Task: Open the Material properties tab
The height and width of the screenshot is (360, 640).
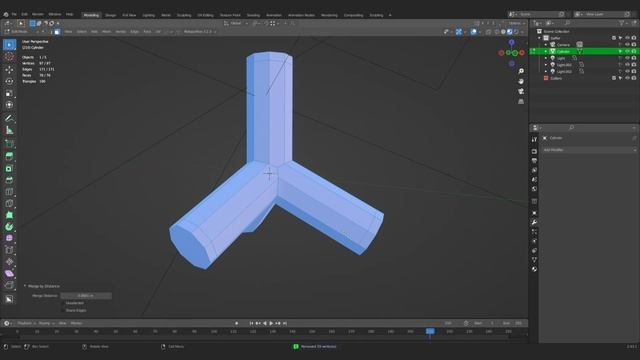Action: pos(534,269)
